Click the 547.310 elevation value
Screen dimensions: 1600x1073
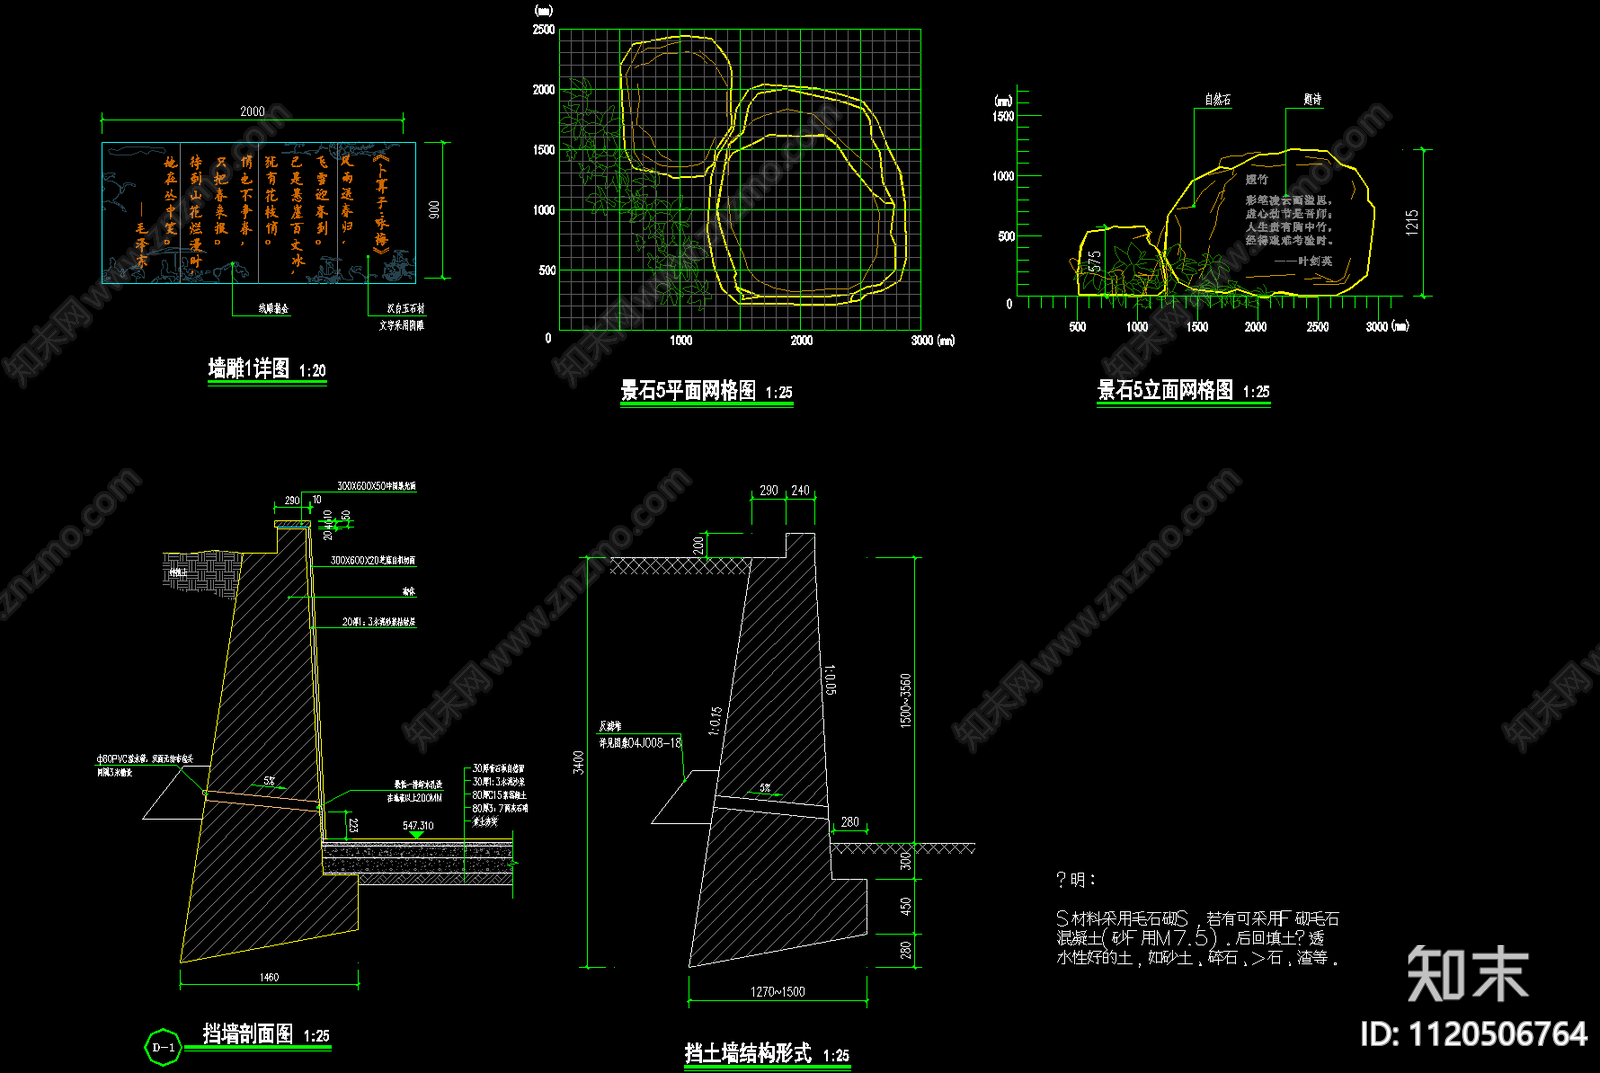point(418,826)
